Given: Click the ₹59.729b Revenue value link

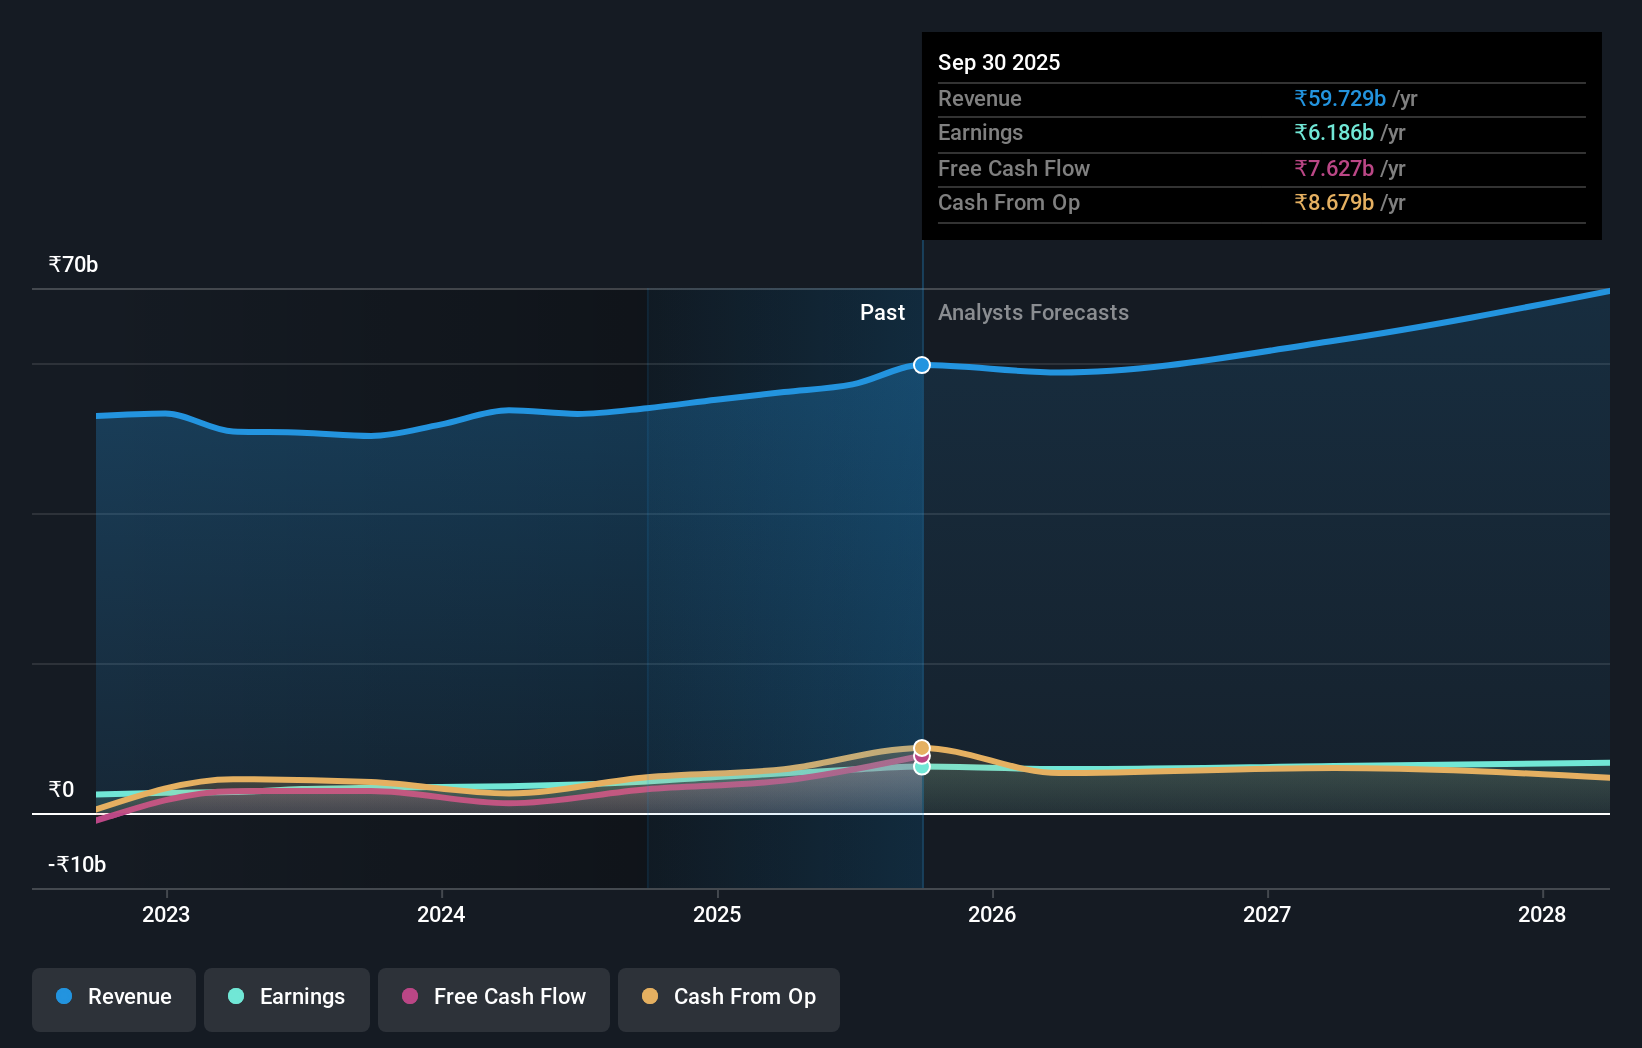Looking at the screenshot, I should pyautogui.click(x=1340, y=99).
